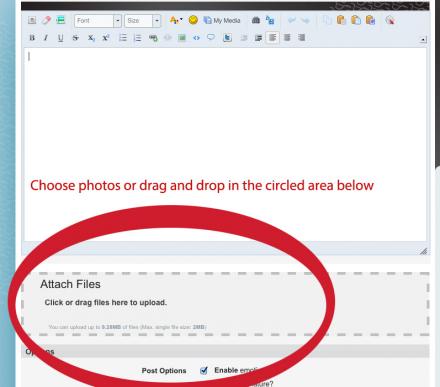
Task: Click 'Click or drag files here to upload.'
Action: pos(106,303)
